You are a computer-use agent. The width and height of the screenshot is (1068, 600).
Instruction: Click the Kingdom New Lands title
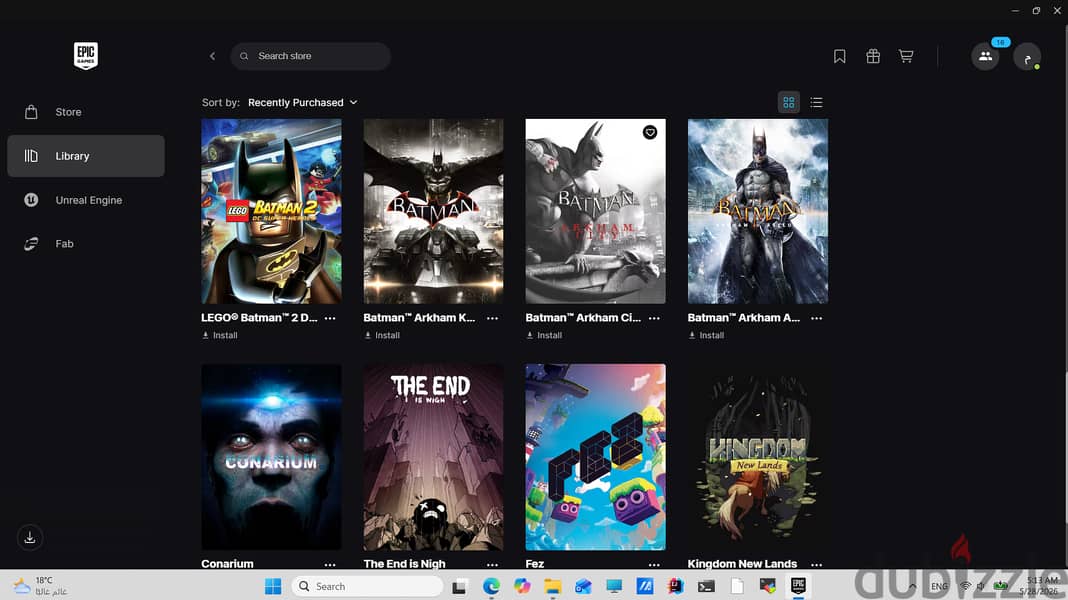pos(742,564)
